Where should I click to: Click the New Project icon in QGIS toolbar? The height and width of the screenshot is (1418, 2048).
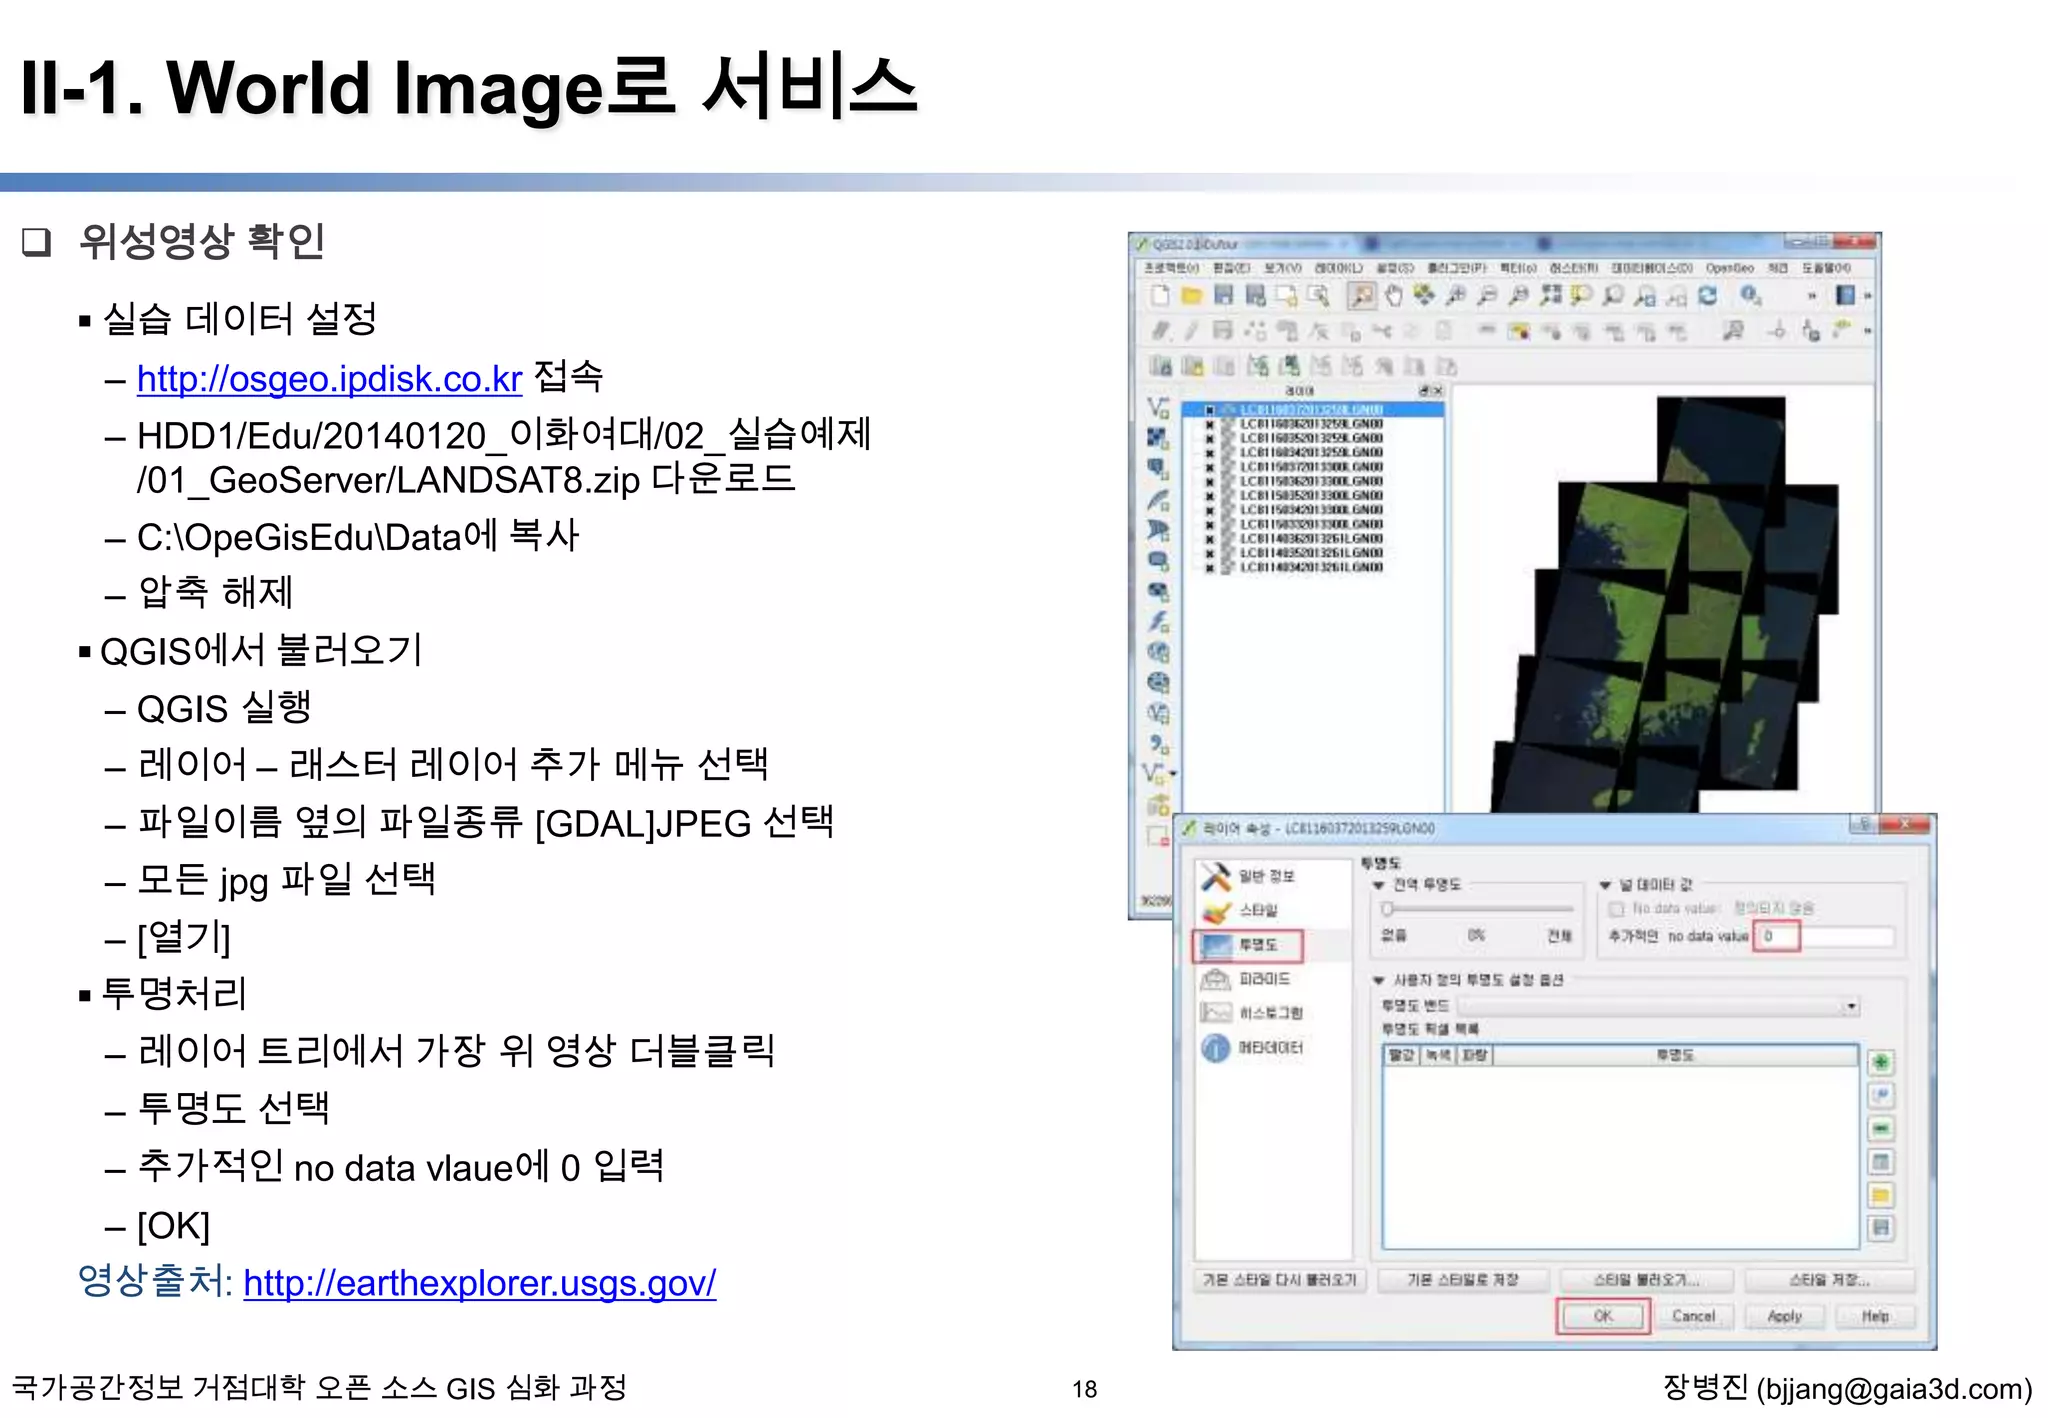[x=1159, y=295]
